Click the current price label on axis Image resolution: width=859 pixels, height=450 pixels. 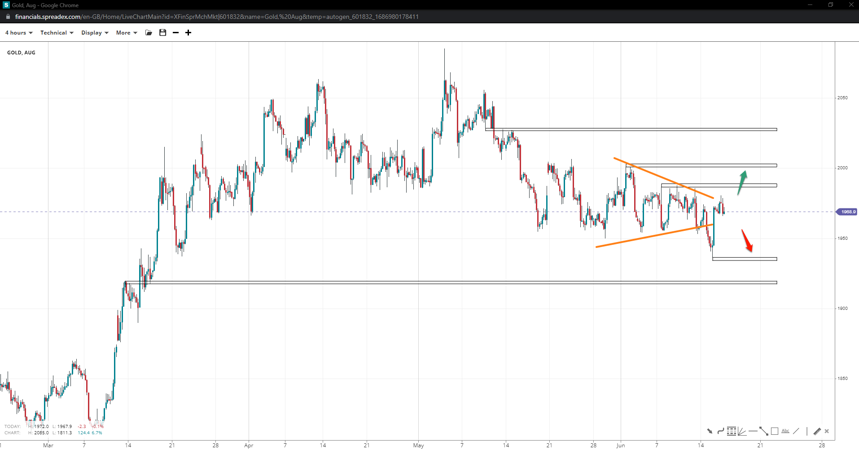(x=847, y=212)
